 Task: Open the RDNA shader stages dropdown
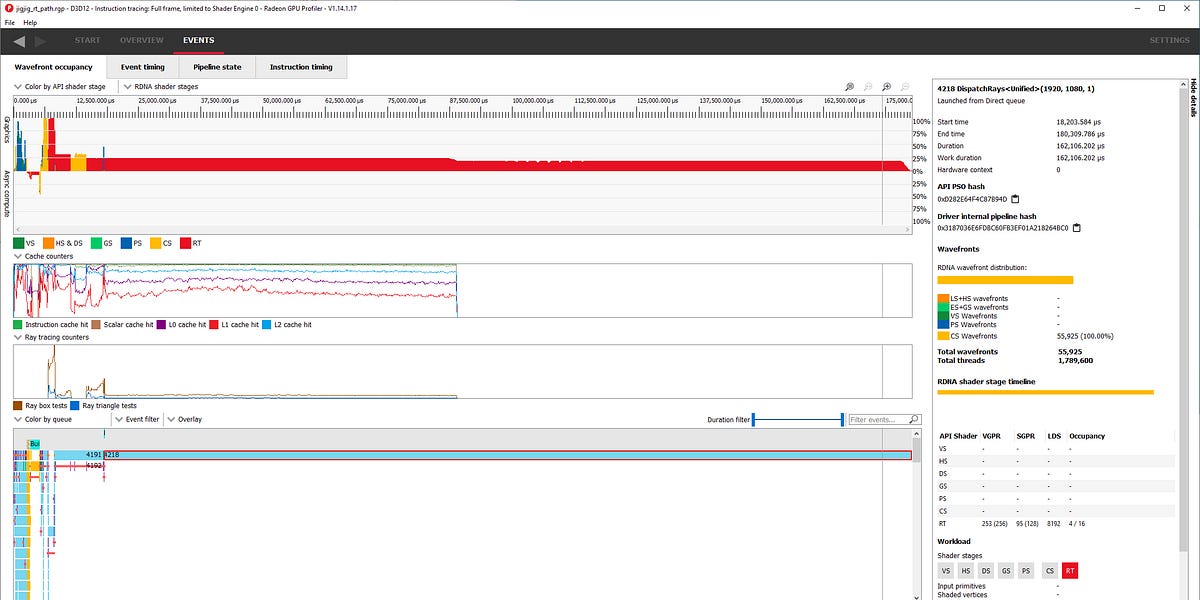click(160, 87)
